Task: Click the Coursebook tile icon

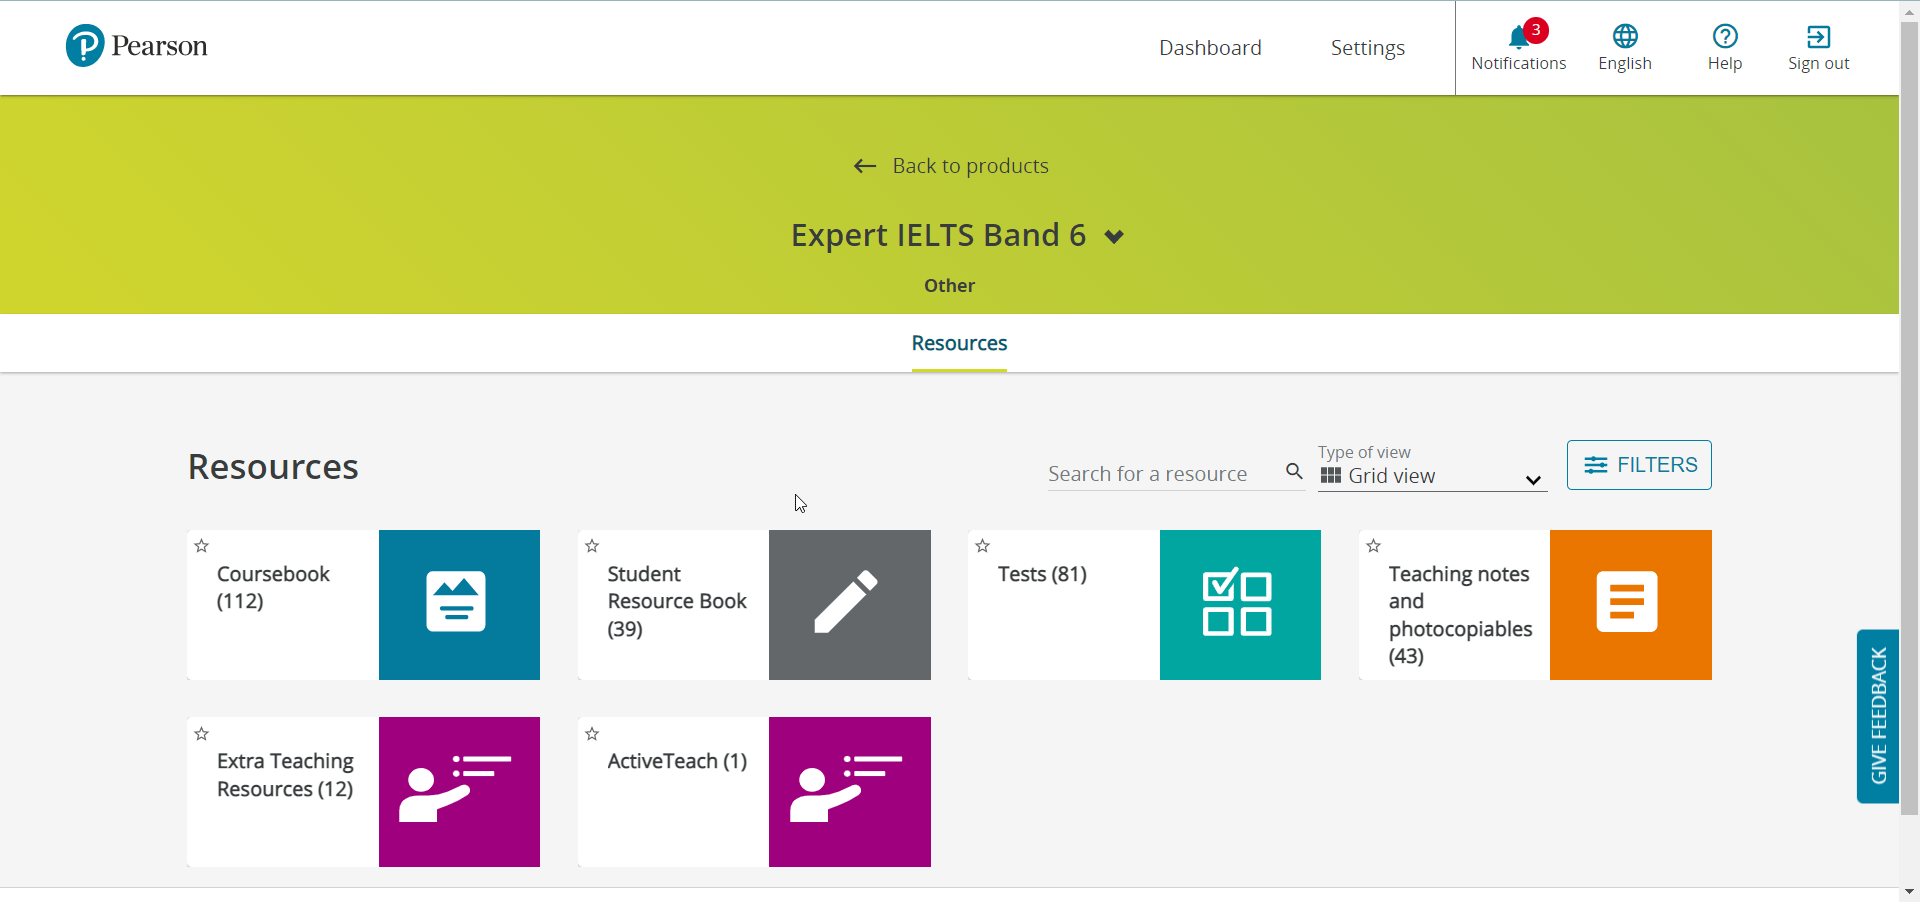Action: [x=458, y=603]
